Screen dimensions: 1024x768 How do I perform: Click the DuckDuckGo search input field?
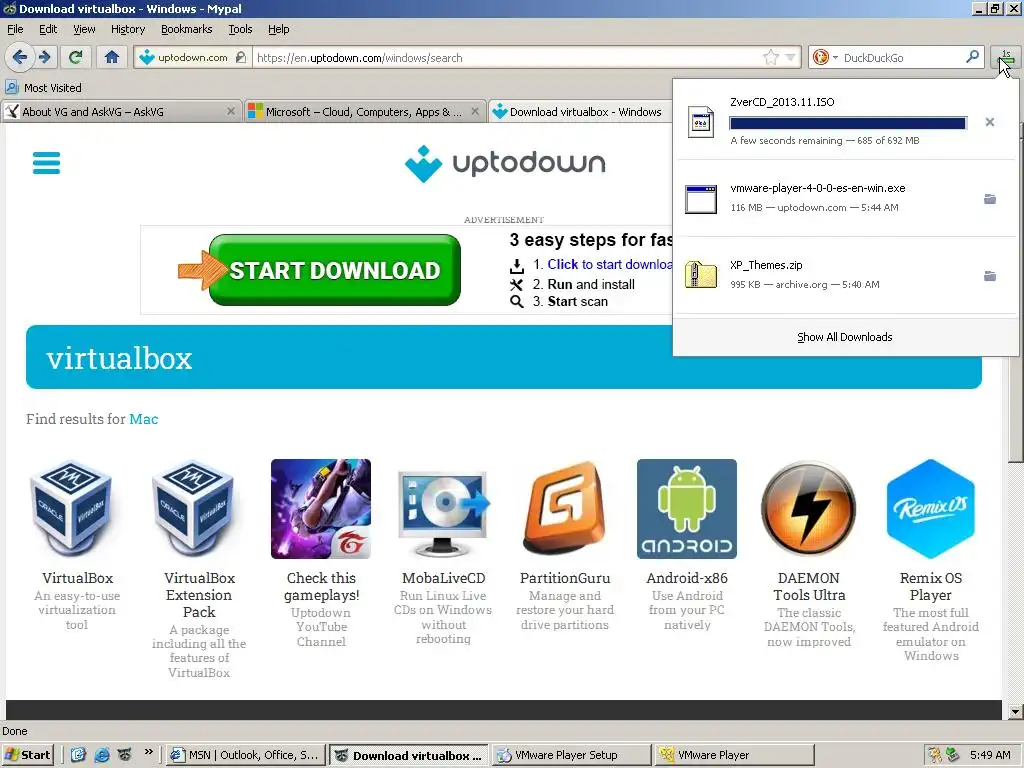[901, 57]
